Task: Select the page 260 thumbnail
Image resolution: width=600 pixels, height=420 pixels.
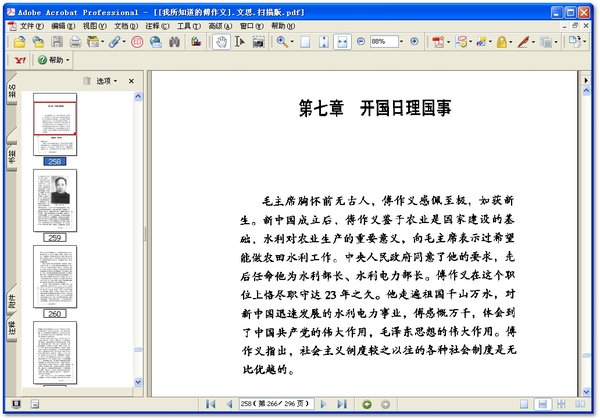Action: [x=55, y=277]
